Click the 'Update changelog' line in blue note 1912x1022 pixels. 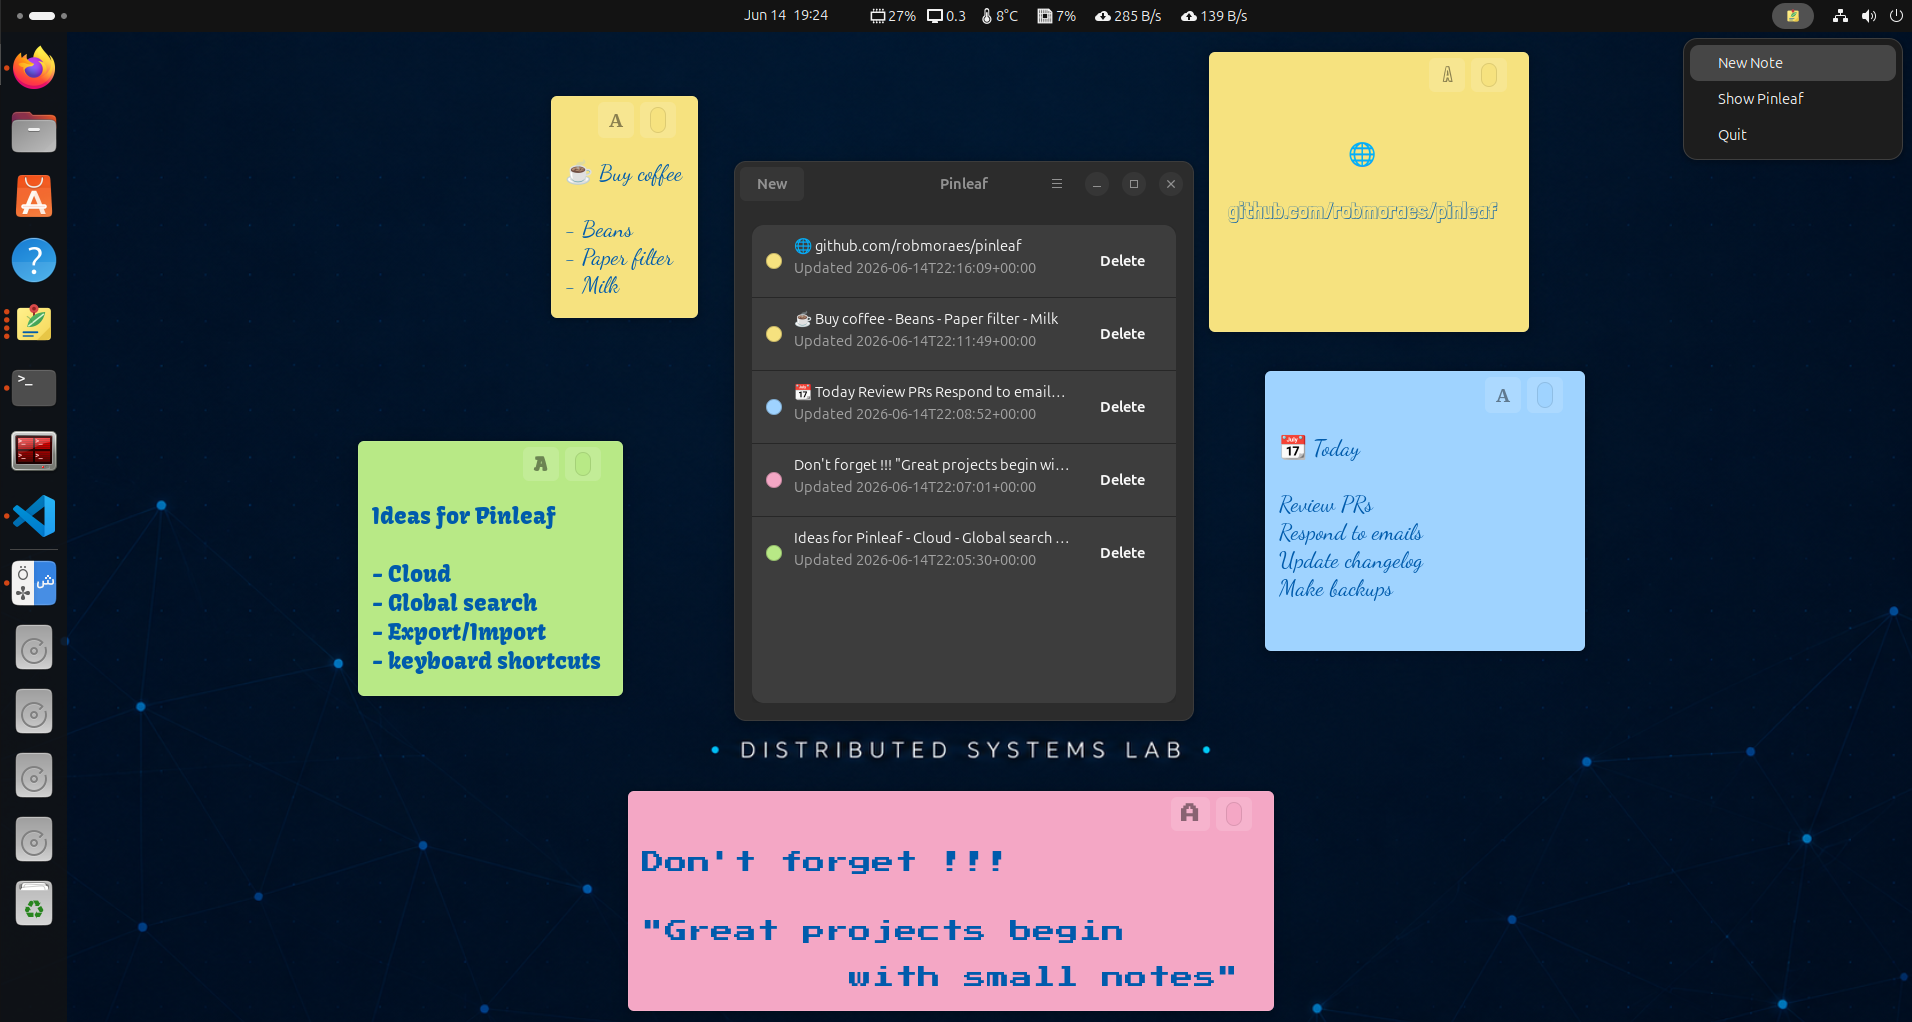pyautogui.click(x=1350, y=561)
